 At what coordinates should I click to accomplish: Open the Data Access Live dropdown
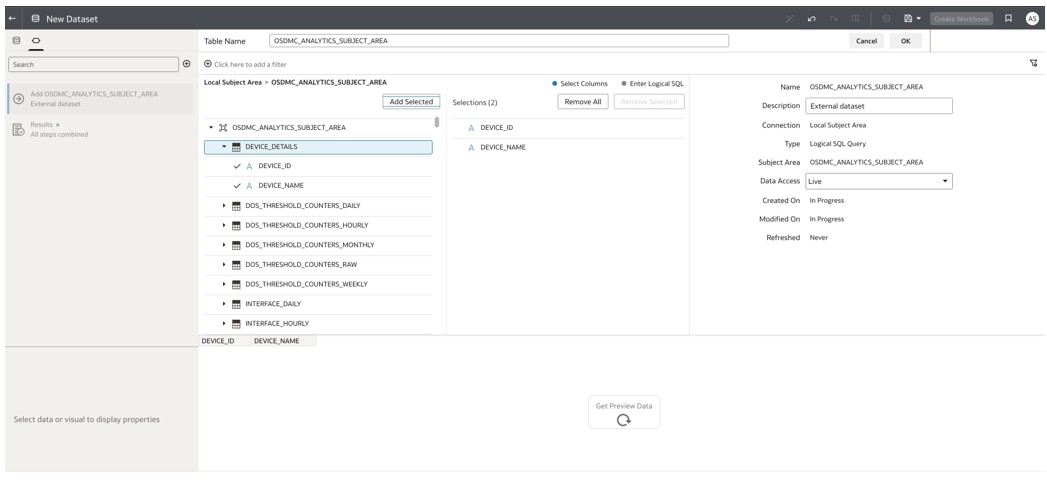click(x=879, y=181)
